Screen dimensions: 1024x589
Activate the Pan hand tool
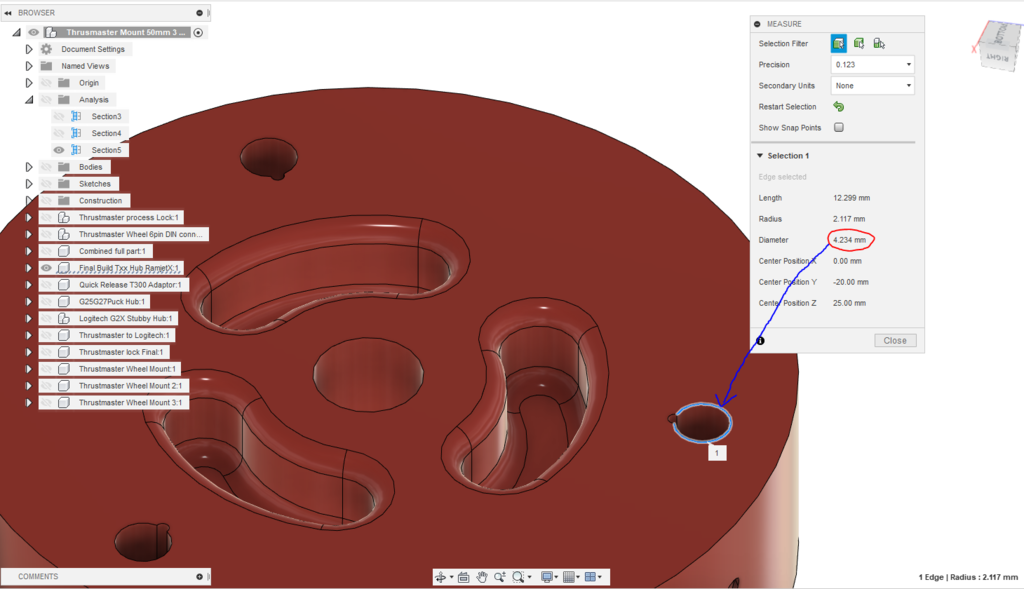[x=482, y=577]
